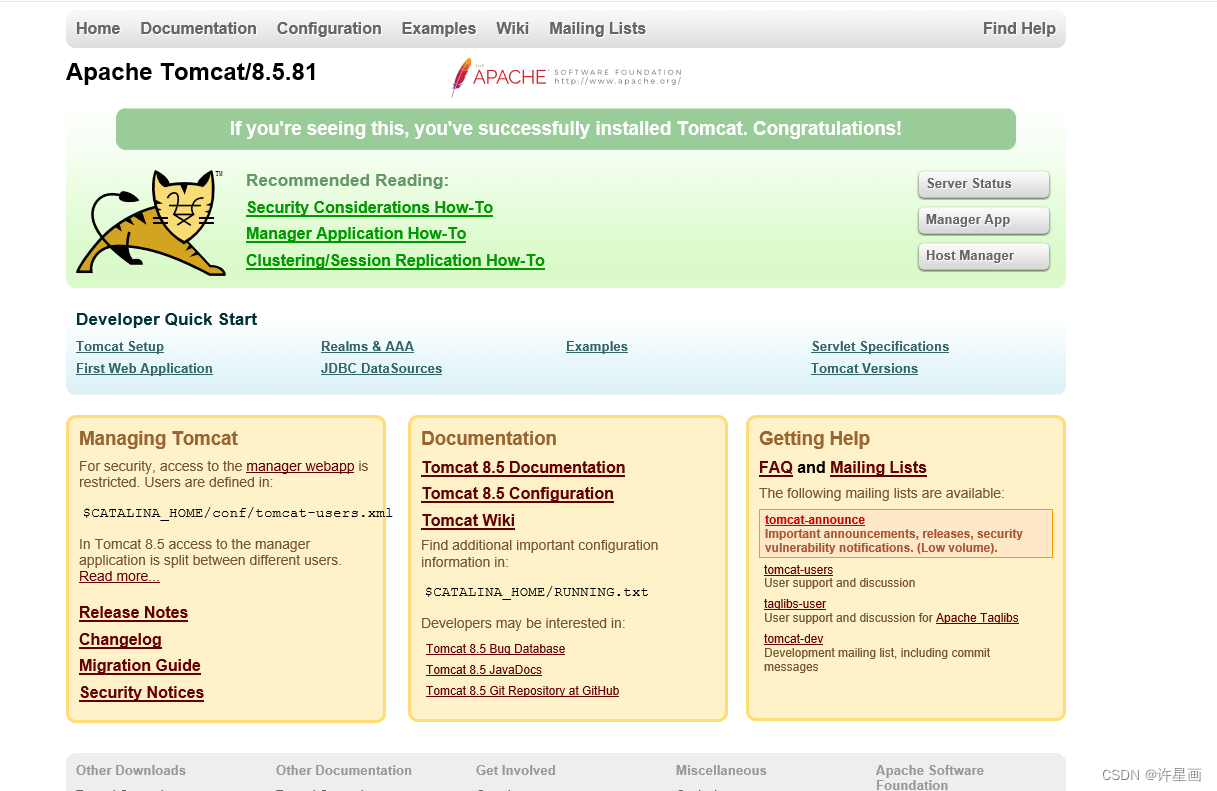Open the Apache Taglibs link
Image resolution: width=1217 pixels, height=791 pixels.
[977, 618]
